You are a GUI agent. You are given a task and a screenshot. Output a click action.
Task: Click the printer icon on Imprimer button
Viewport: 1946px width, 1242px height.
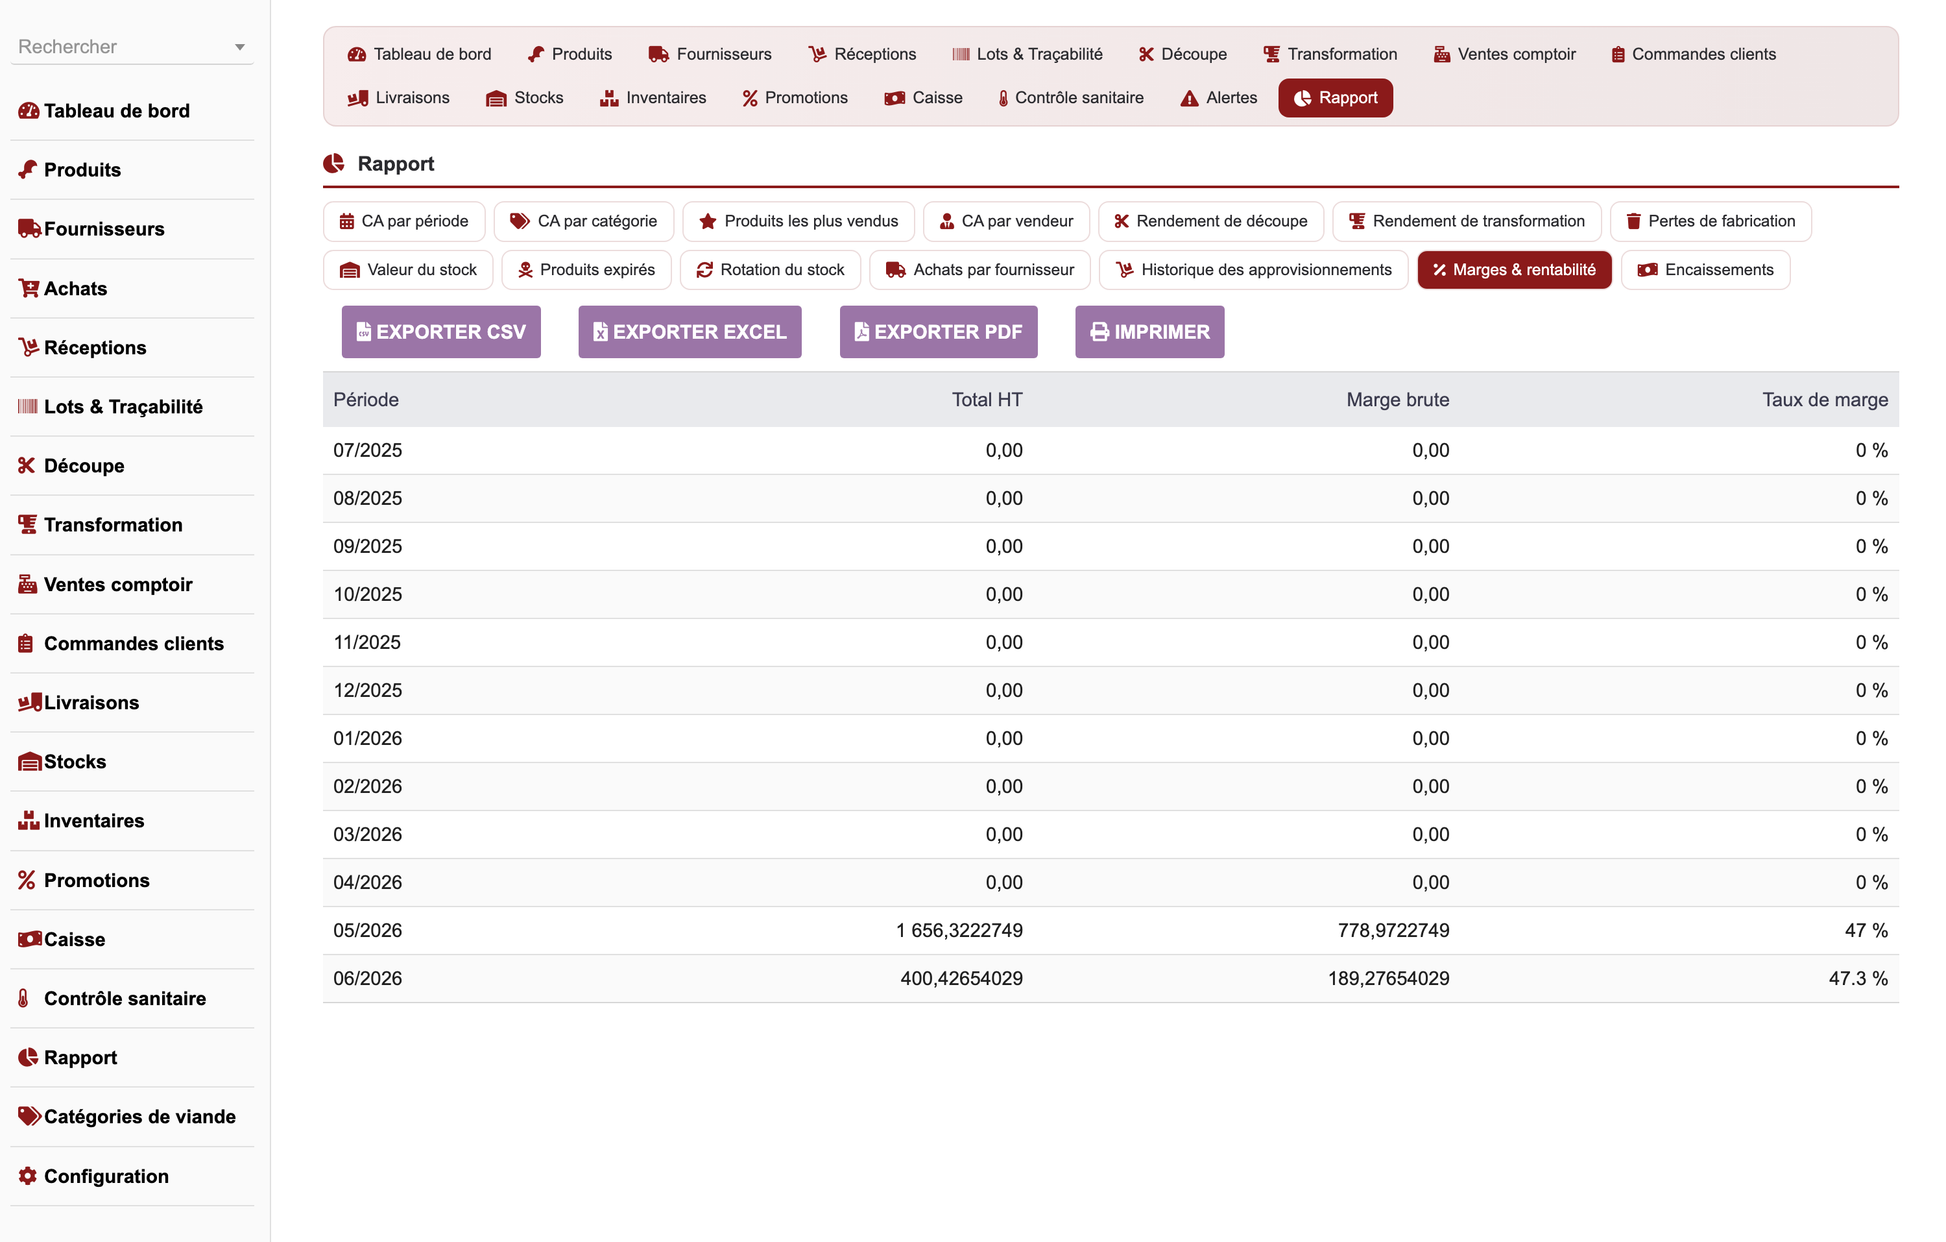pyautogui.click(x=1099, y=332)
